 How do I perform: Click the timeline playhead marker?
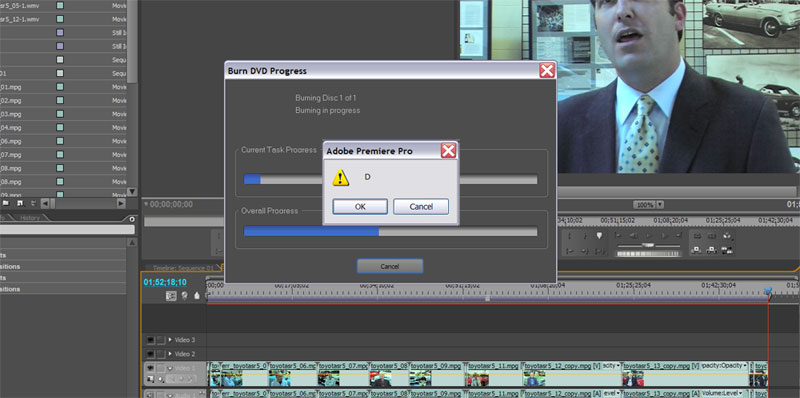(x=767, y=291)
